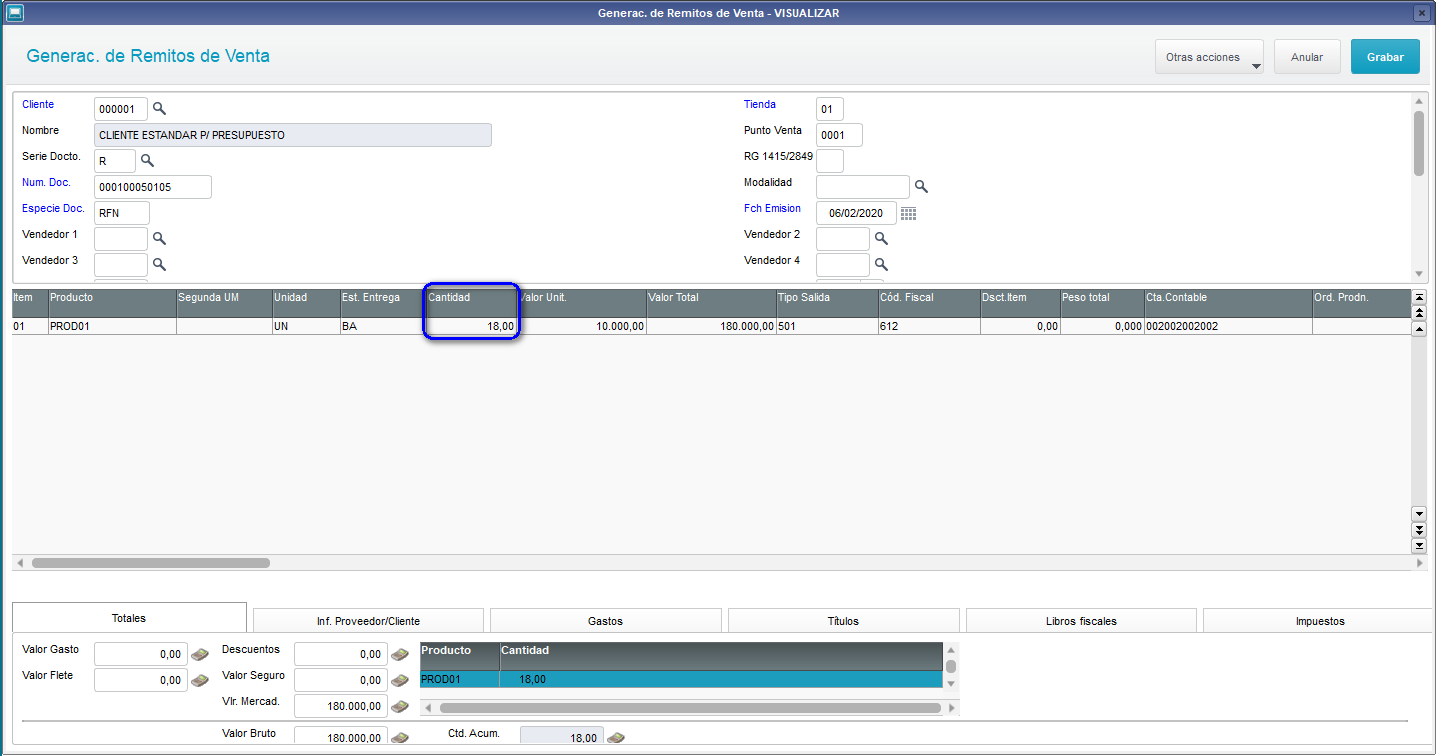Click the Cliente field label link

[38, 104]
